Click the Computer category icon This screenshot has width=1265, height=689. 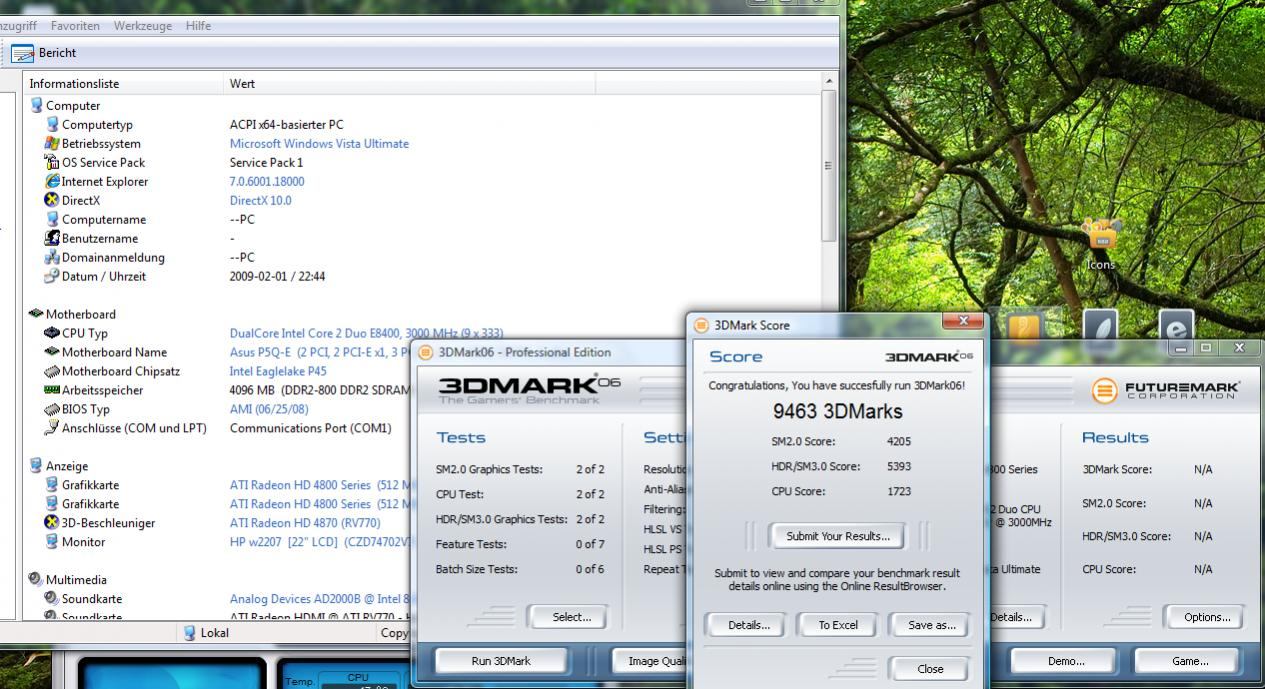click(x=37, y=105)
